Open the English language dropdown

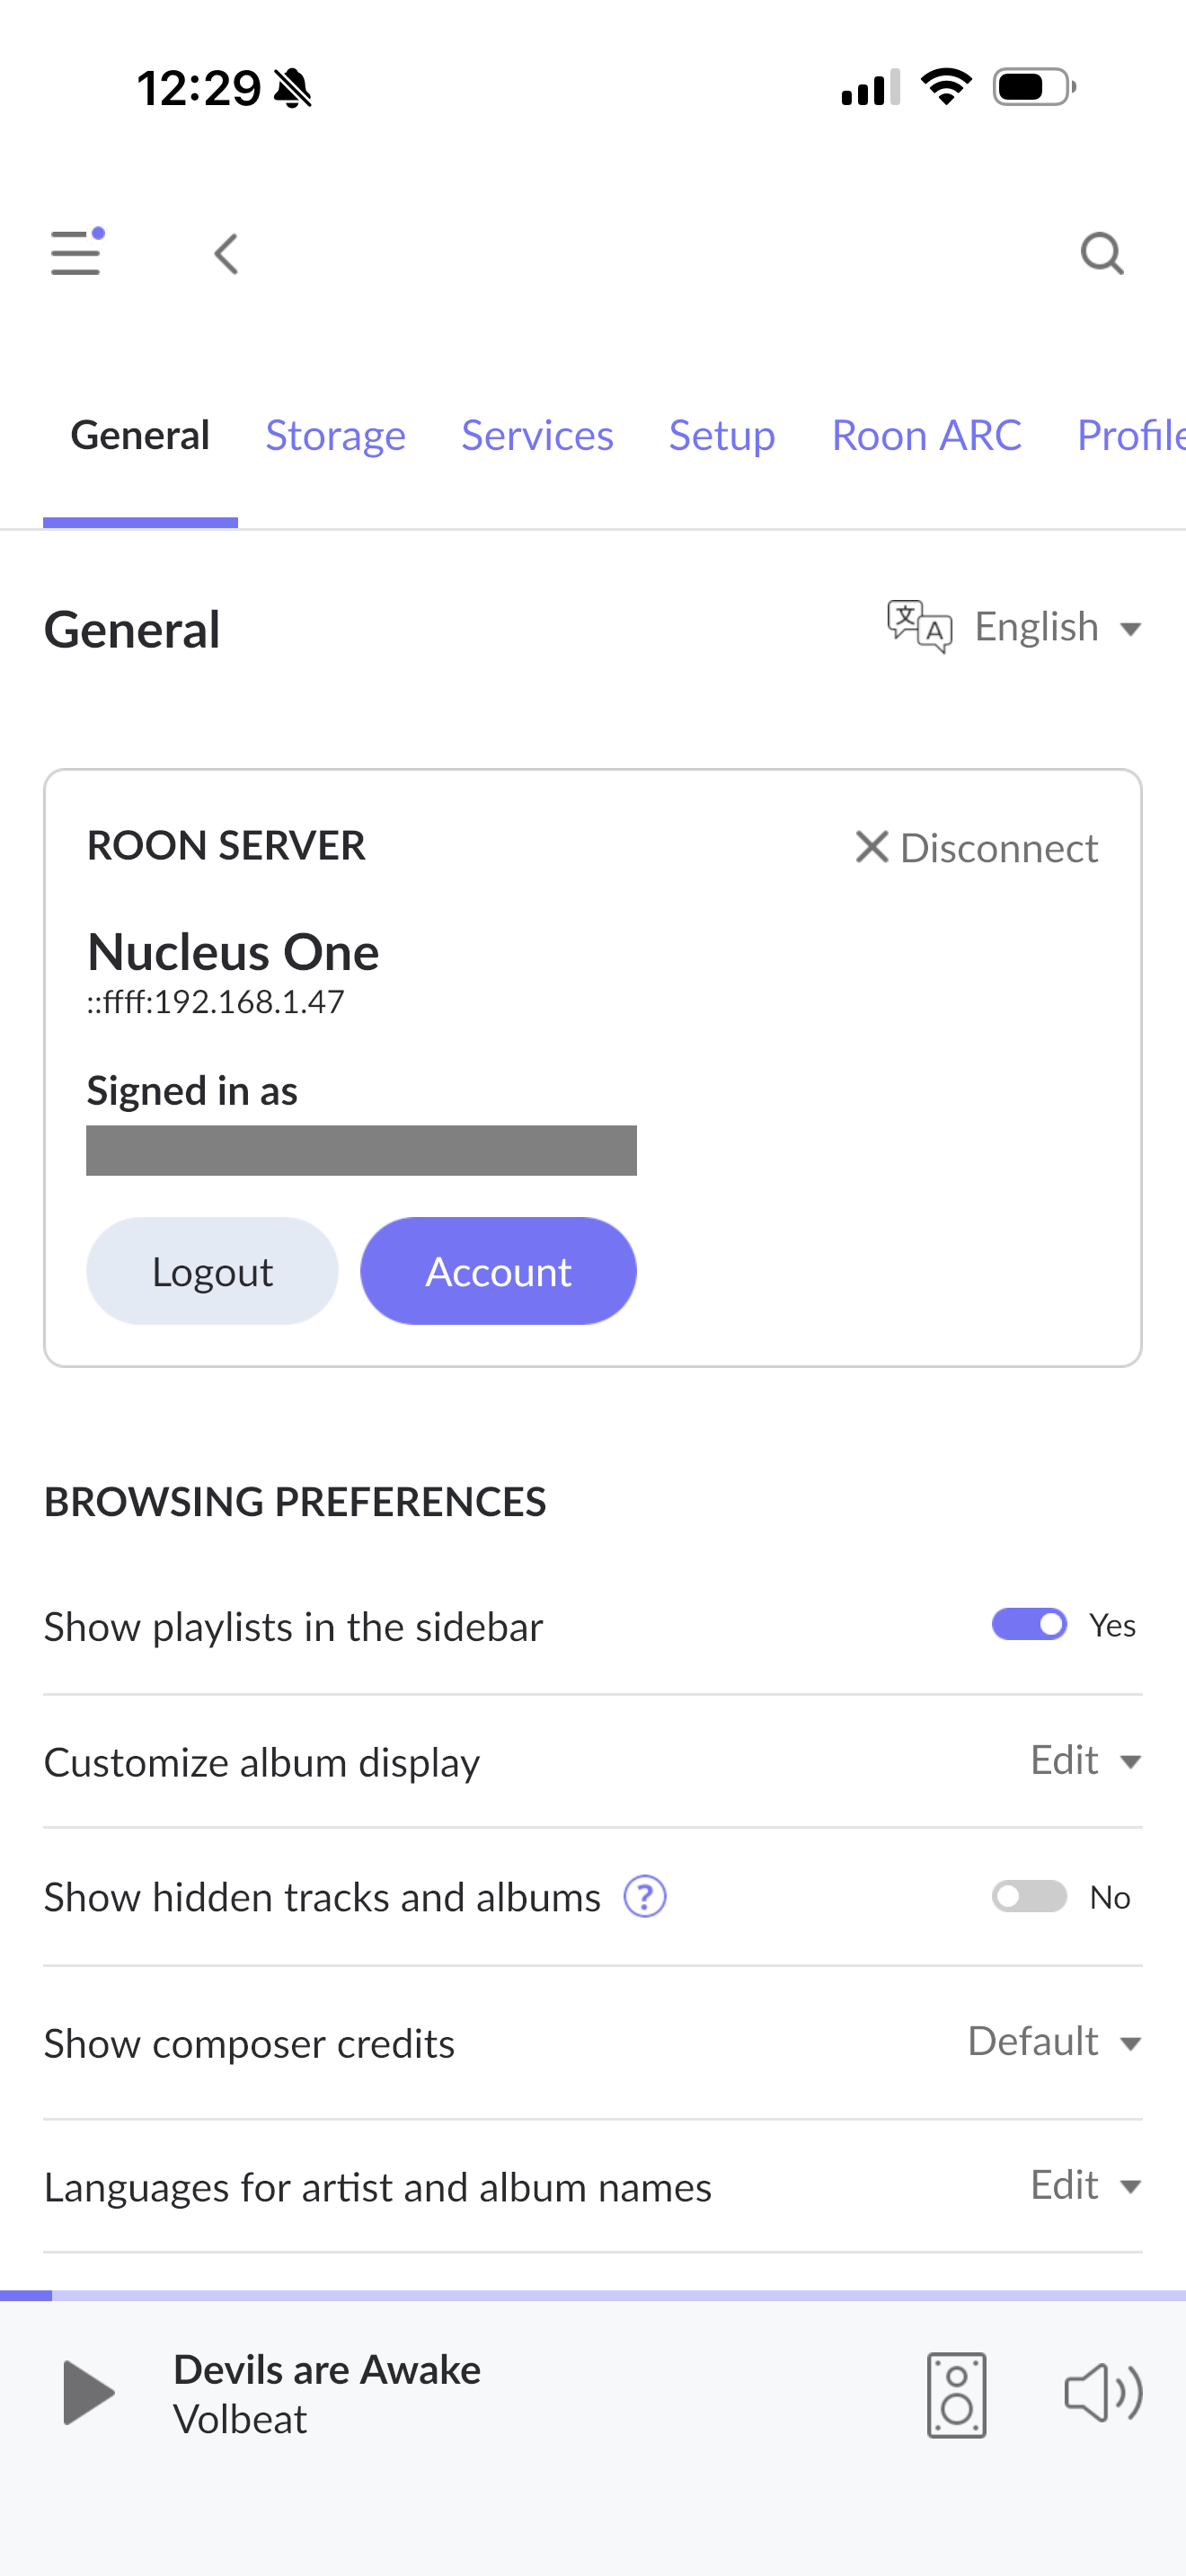(x=1057, y=628)
